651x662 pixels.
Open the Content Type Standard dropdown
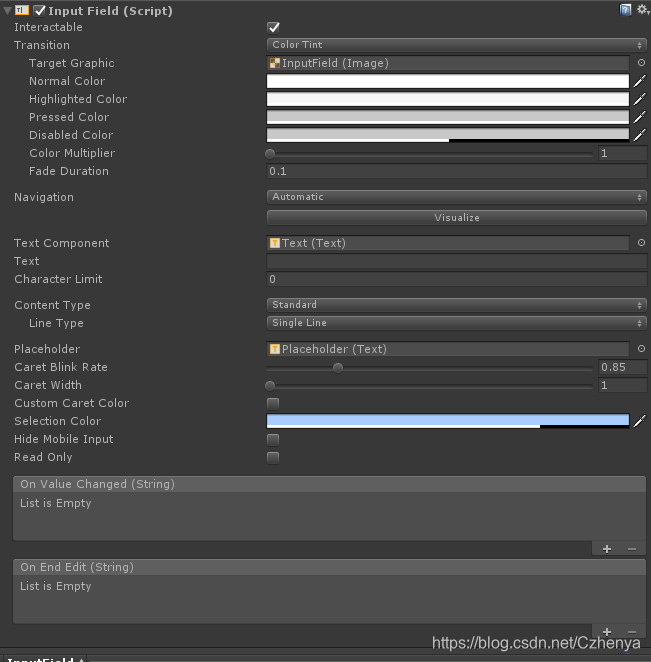coord(456,305)
